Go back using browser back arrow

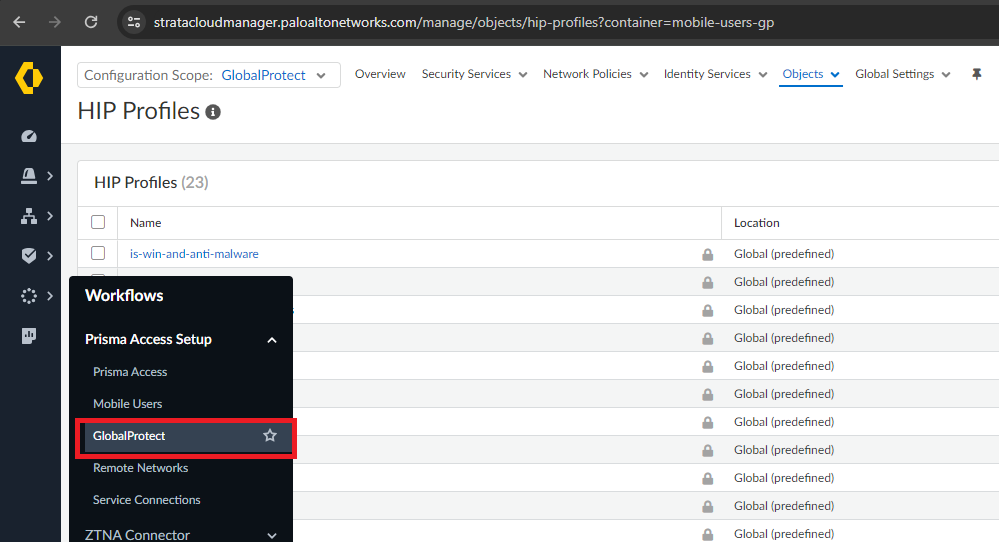pos(19,22)
